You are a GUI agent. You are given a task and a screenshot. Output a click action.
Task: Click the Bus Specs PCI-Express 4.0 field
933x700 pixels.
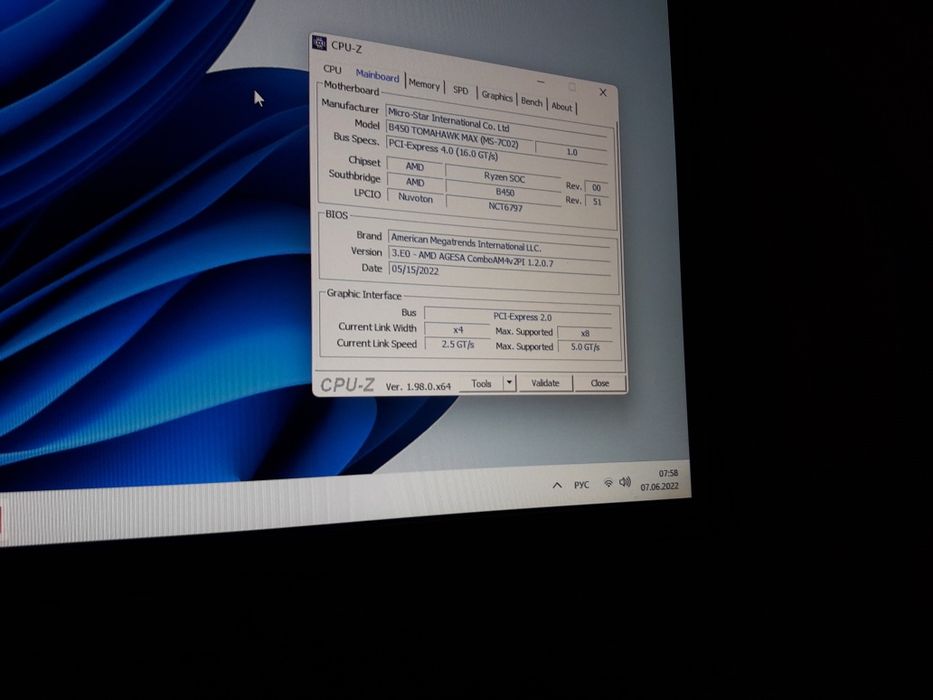(x=496, y=152)
